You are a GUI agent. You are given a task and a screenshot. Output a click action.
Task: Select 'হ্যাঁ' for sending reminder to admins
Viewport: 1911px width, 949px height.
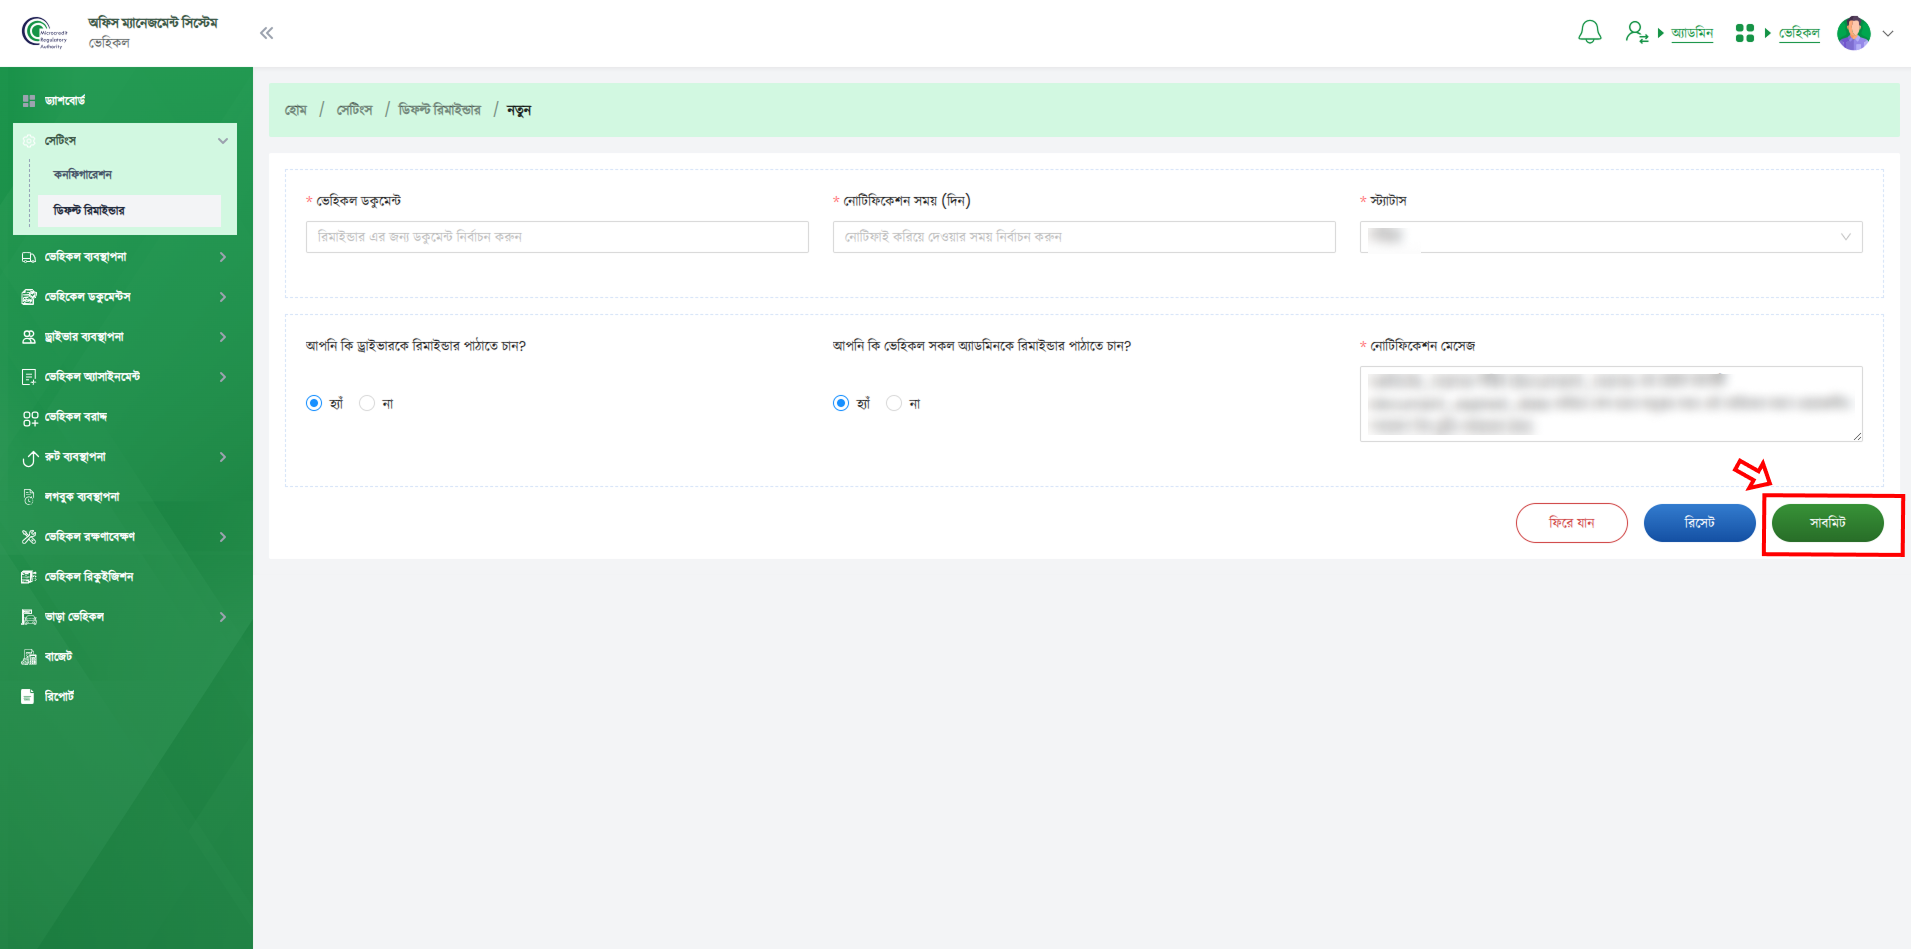(841, 403)
